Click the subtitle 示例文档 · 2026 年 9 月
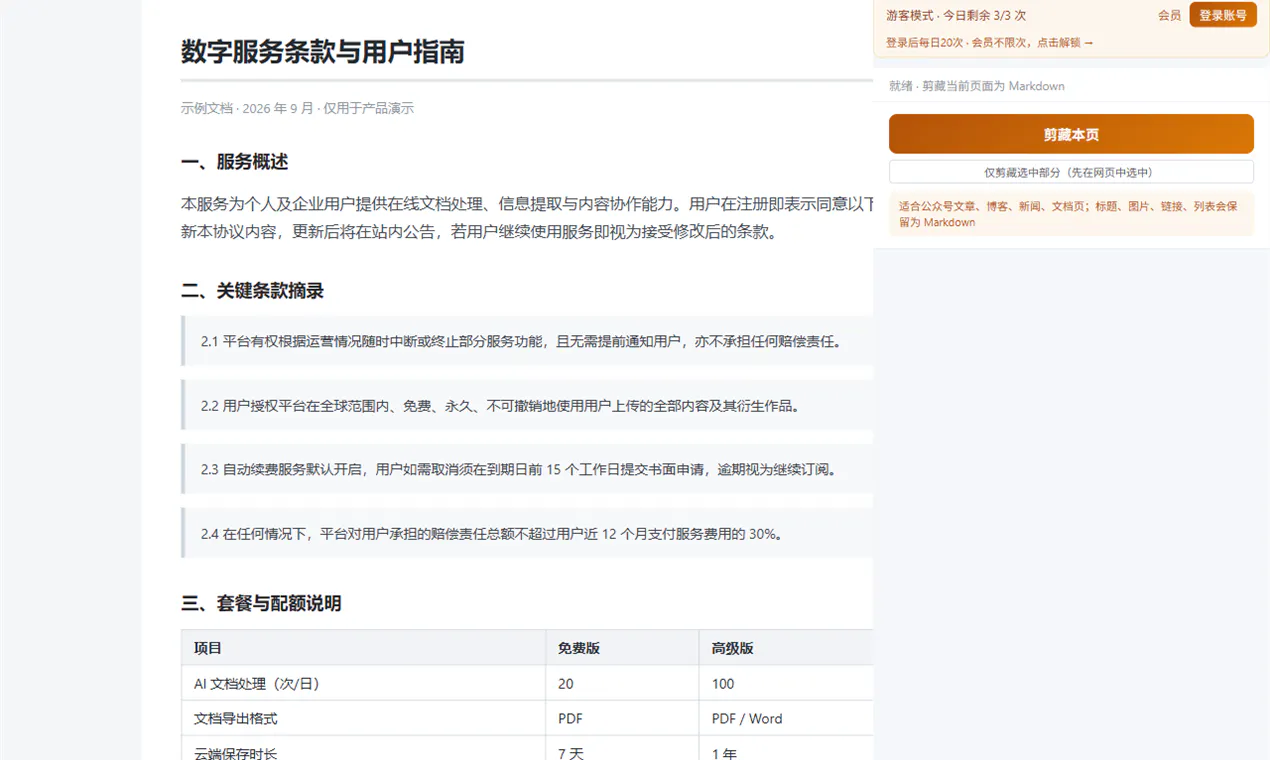This screenshot has height=760, width=1270. (x=297, y=108)
